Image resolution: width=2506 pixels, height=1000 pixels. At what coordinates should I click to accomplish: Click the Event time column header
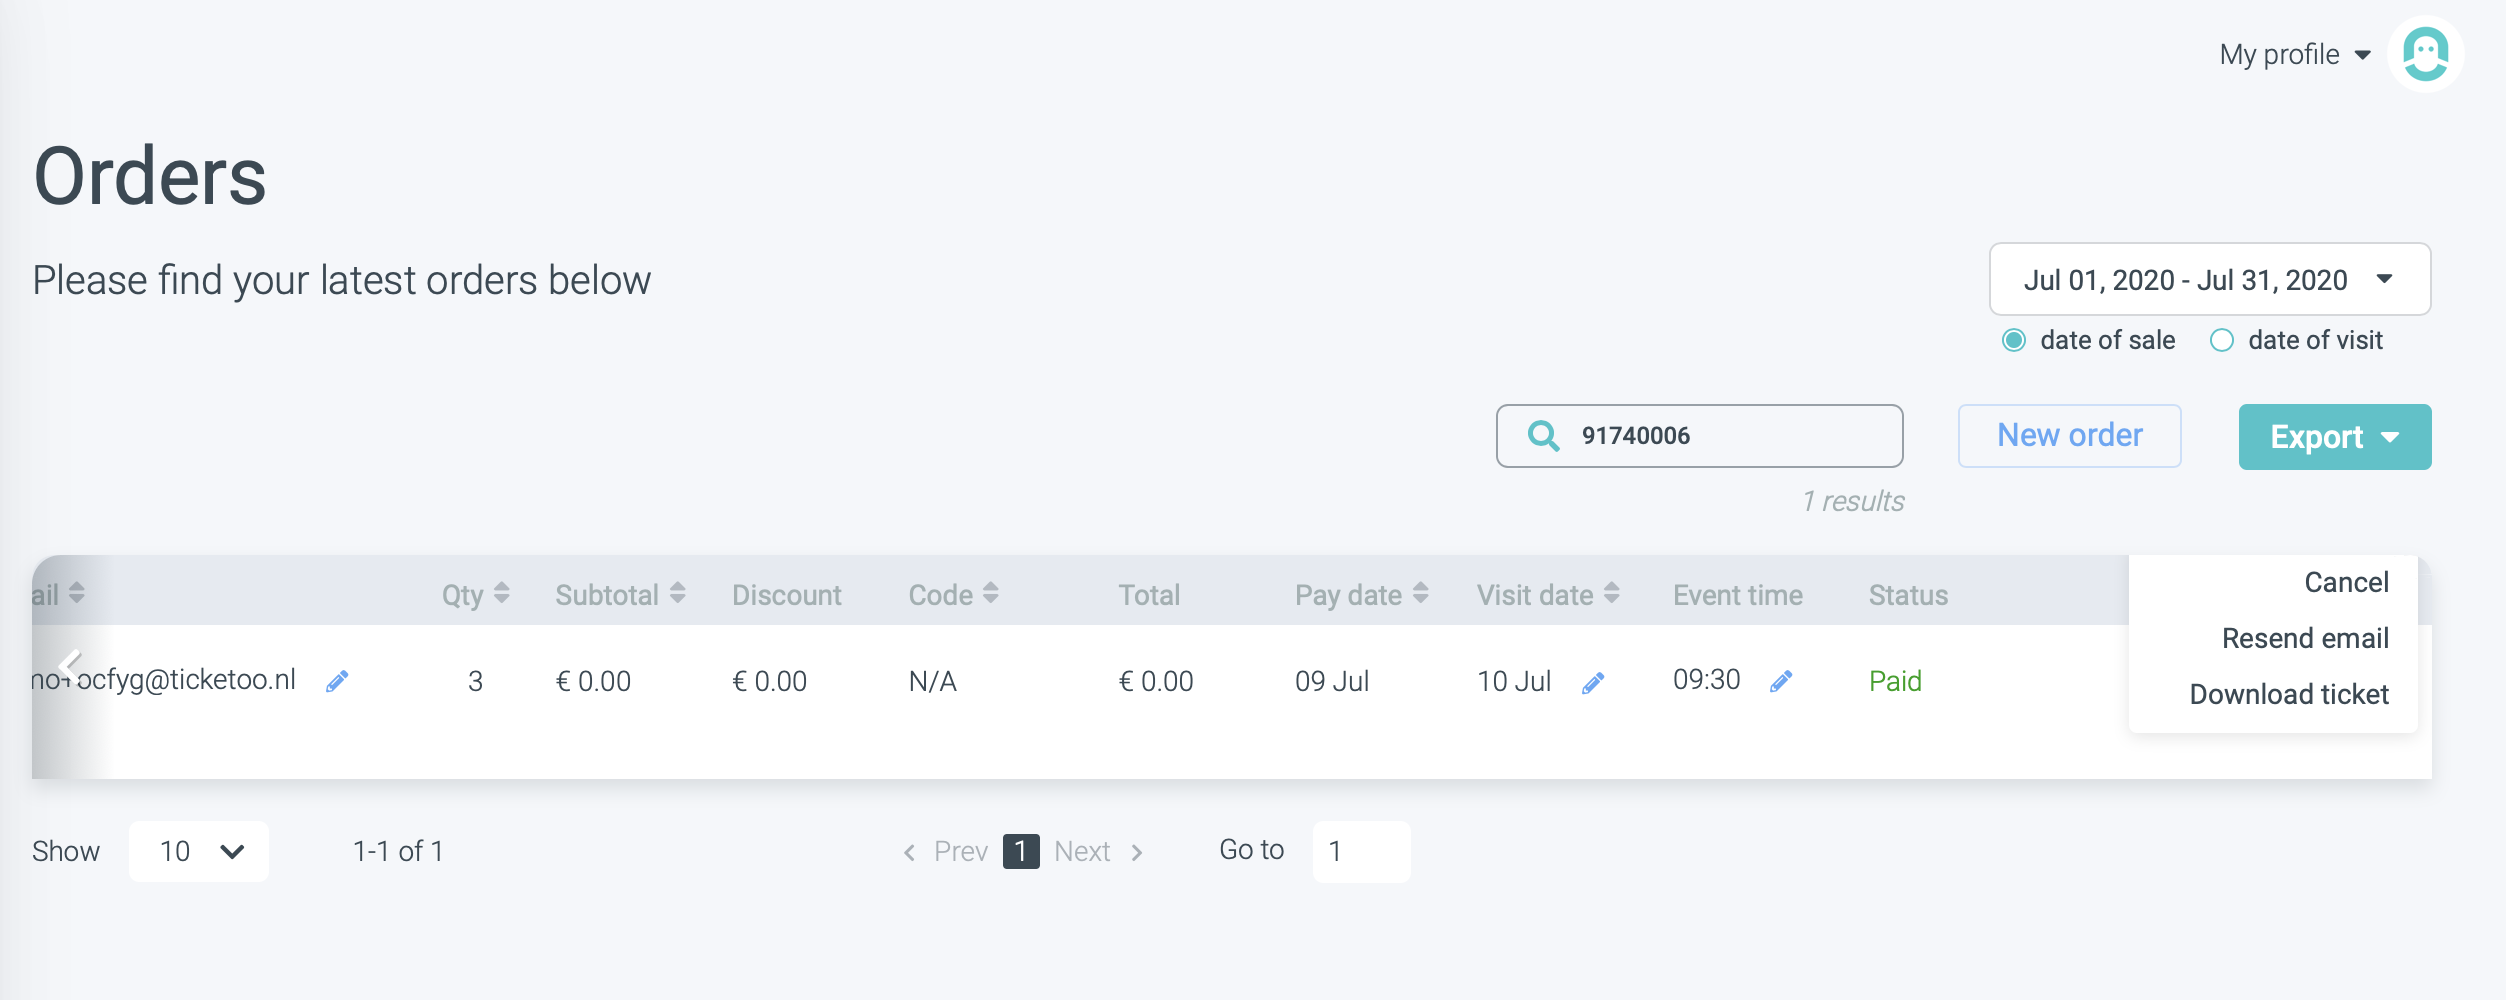click(x=1738, y=595)
